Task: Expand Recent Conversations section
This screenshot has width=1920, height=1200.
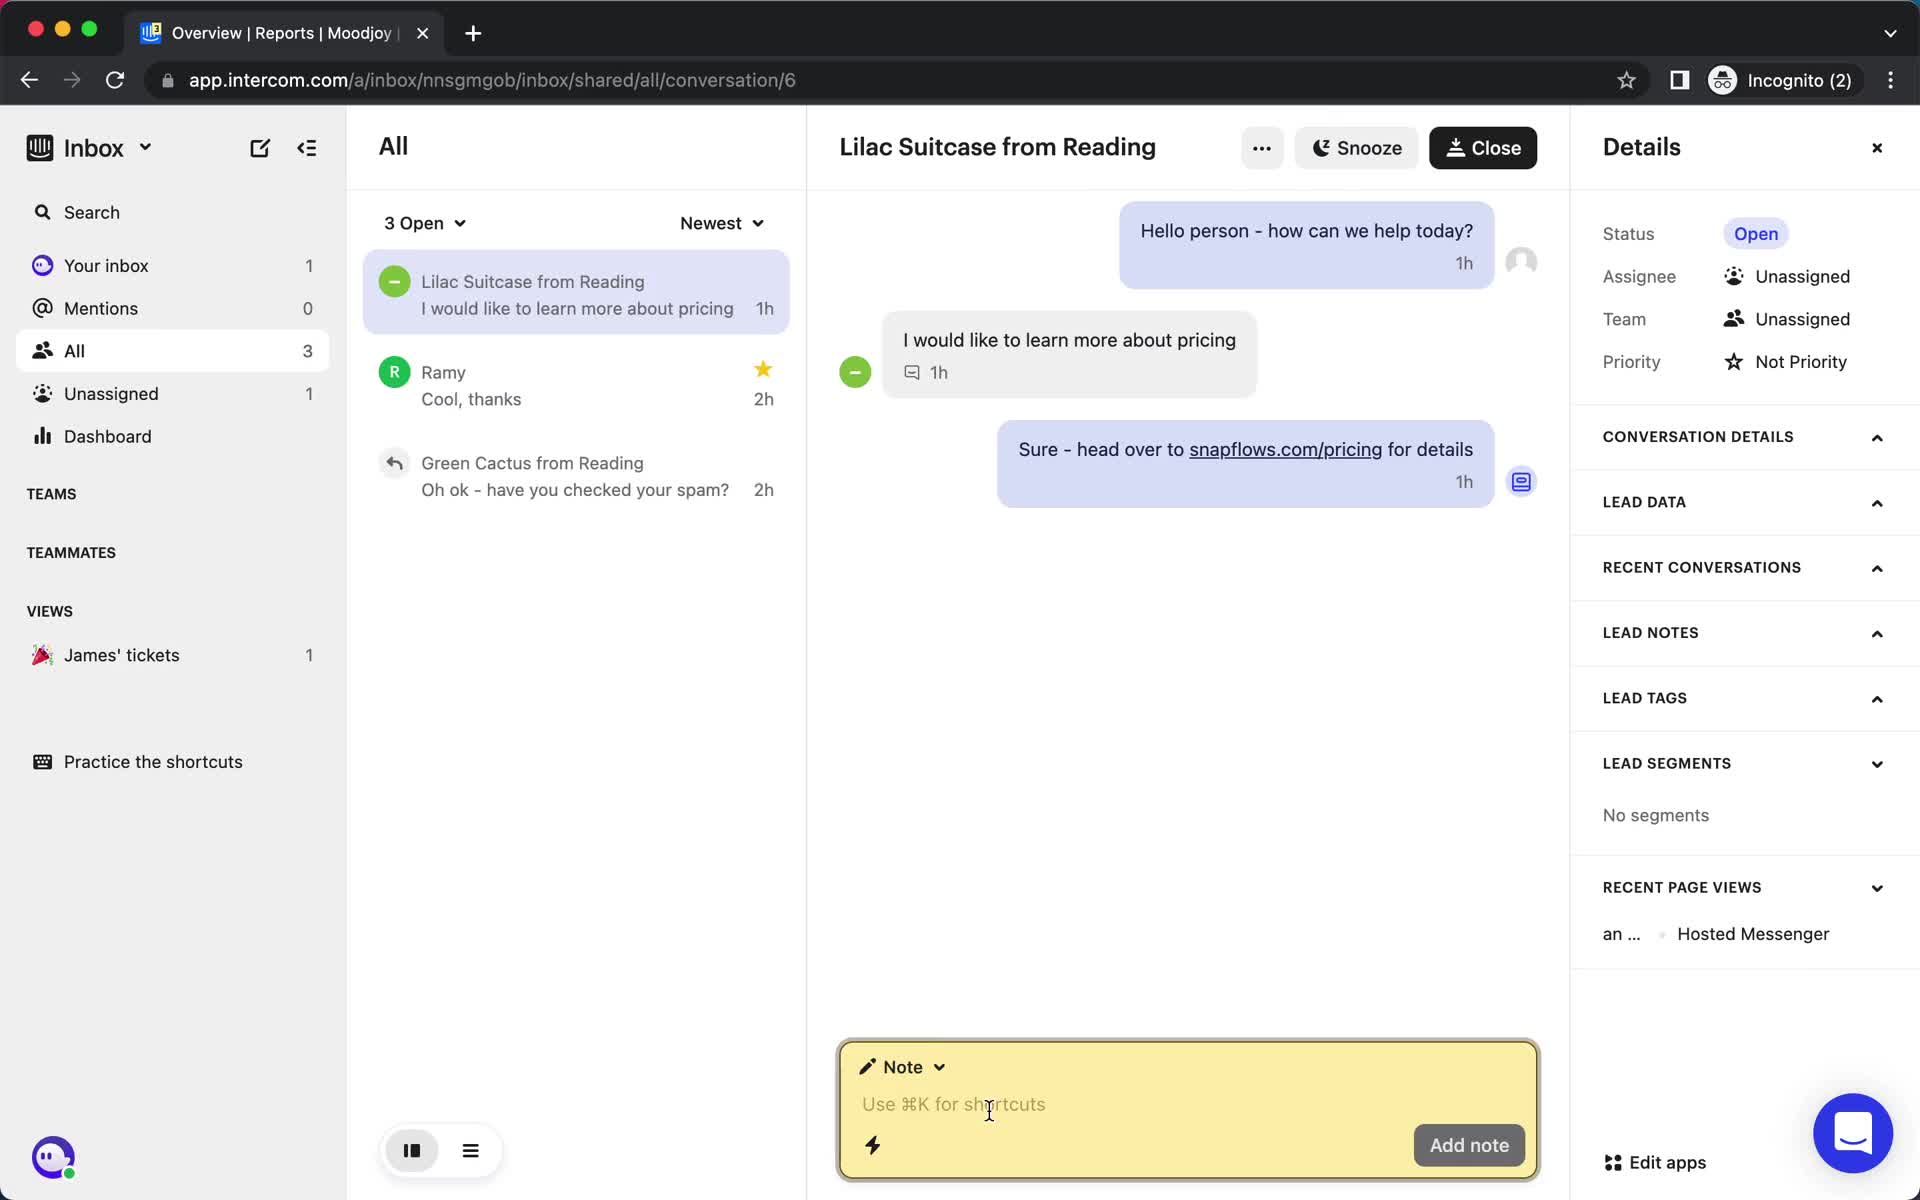Action: click(x=1744, y=567)
